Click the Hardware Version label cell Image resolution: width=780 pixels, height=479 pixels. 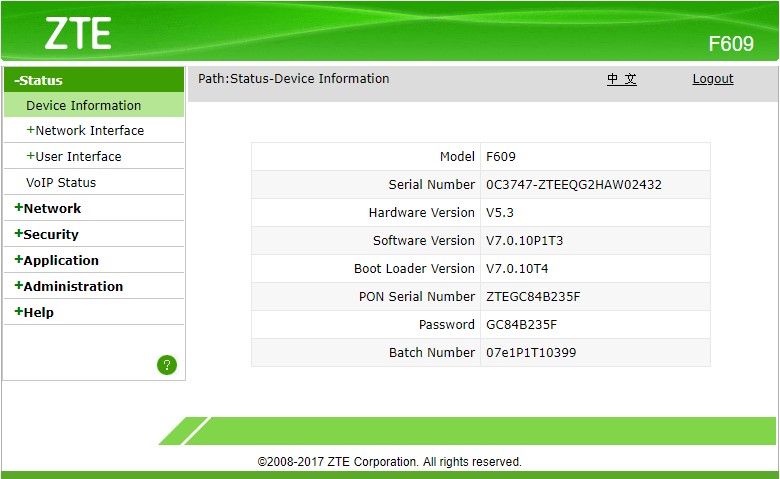click(366, 212)
